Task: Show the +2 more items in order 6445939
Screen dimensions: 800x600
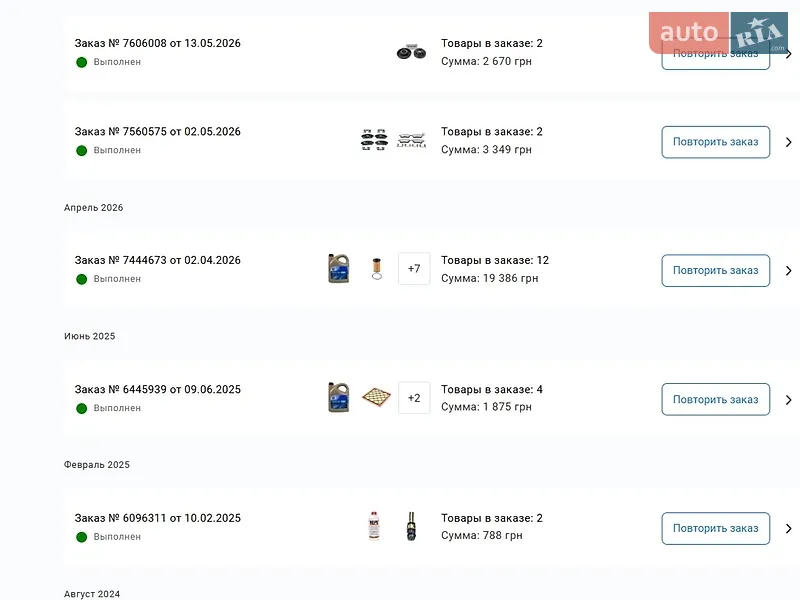Action: pyautogui.click(x=414, y=397)
